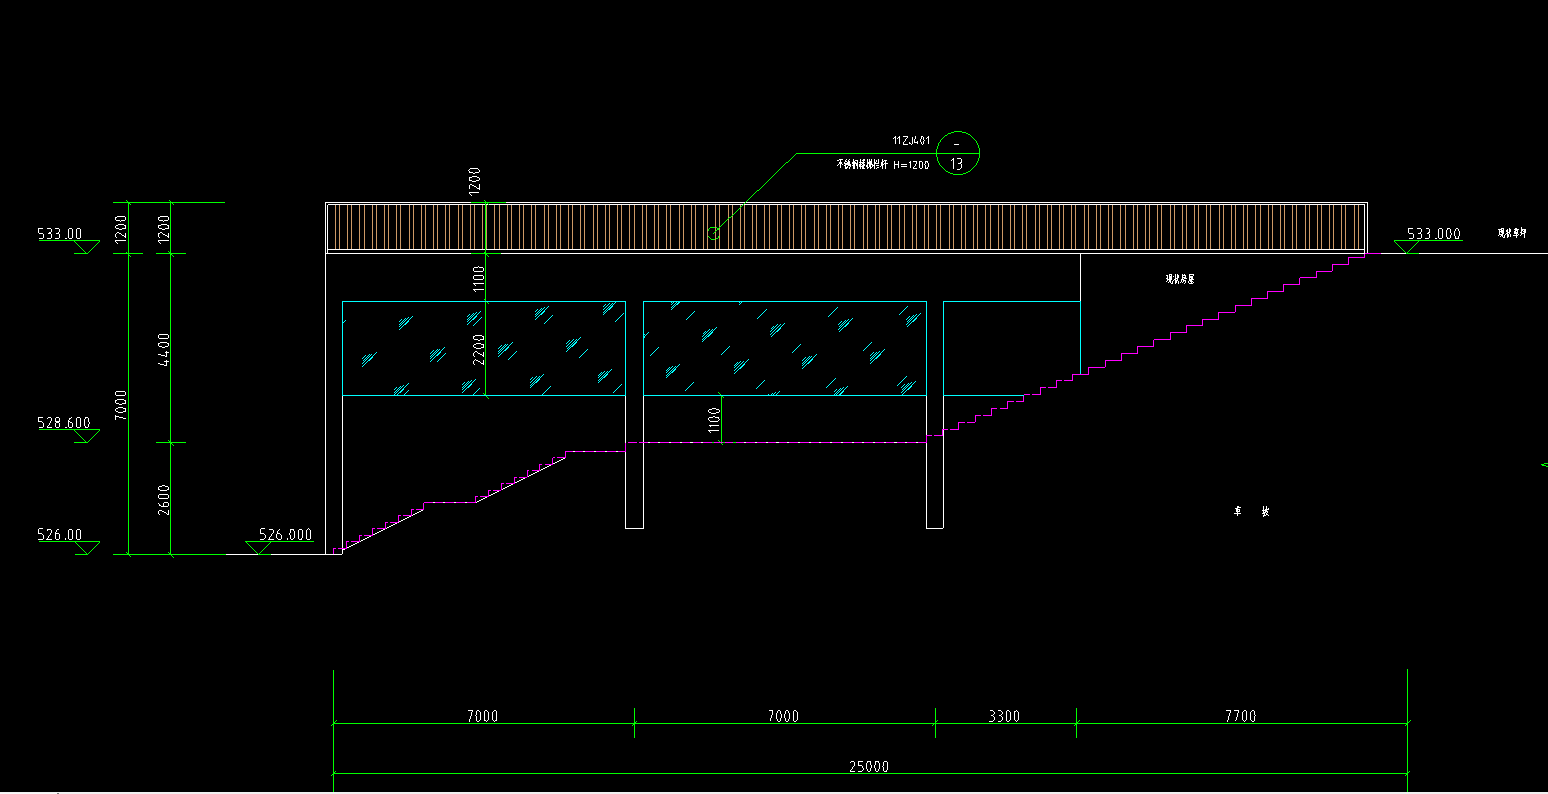Select the detail callout circle numbered 13
Viewport: 1548px width, 794px height.
click(x=957, y=153)
